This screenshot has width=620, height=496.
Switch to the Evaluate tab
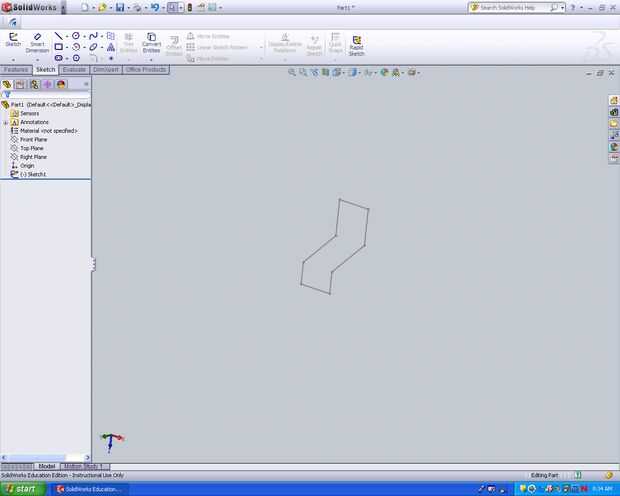[x=74, y=70]
